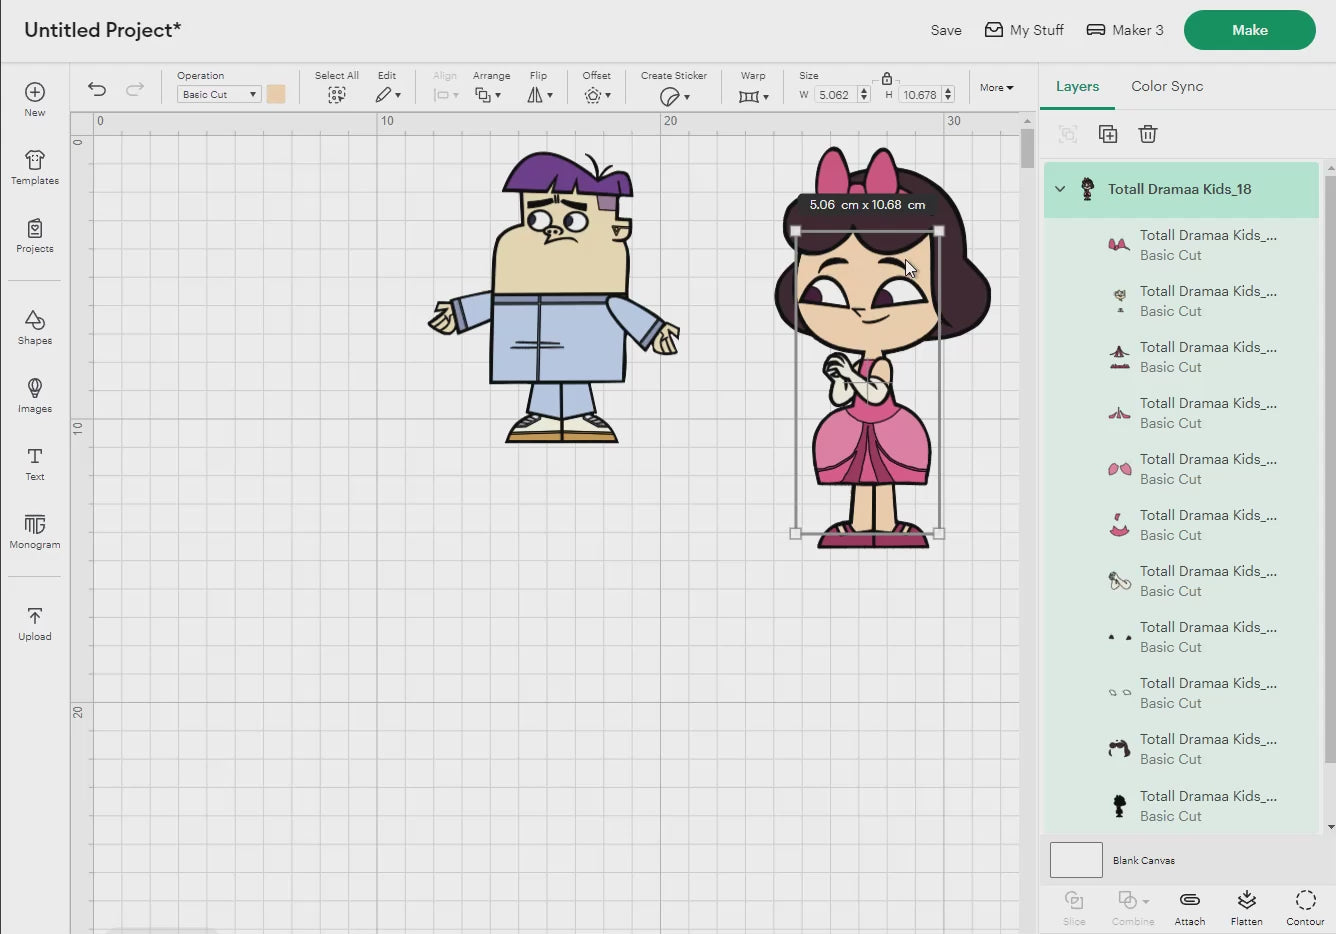Open Create Sticker dropdown
Image resolution: width=1336 pixels, height=934 pixels.
pyautogui.click(x=675, y=96)
